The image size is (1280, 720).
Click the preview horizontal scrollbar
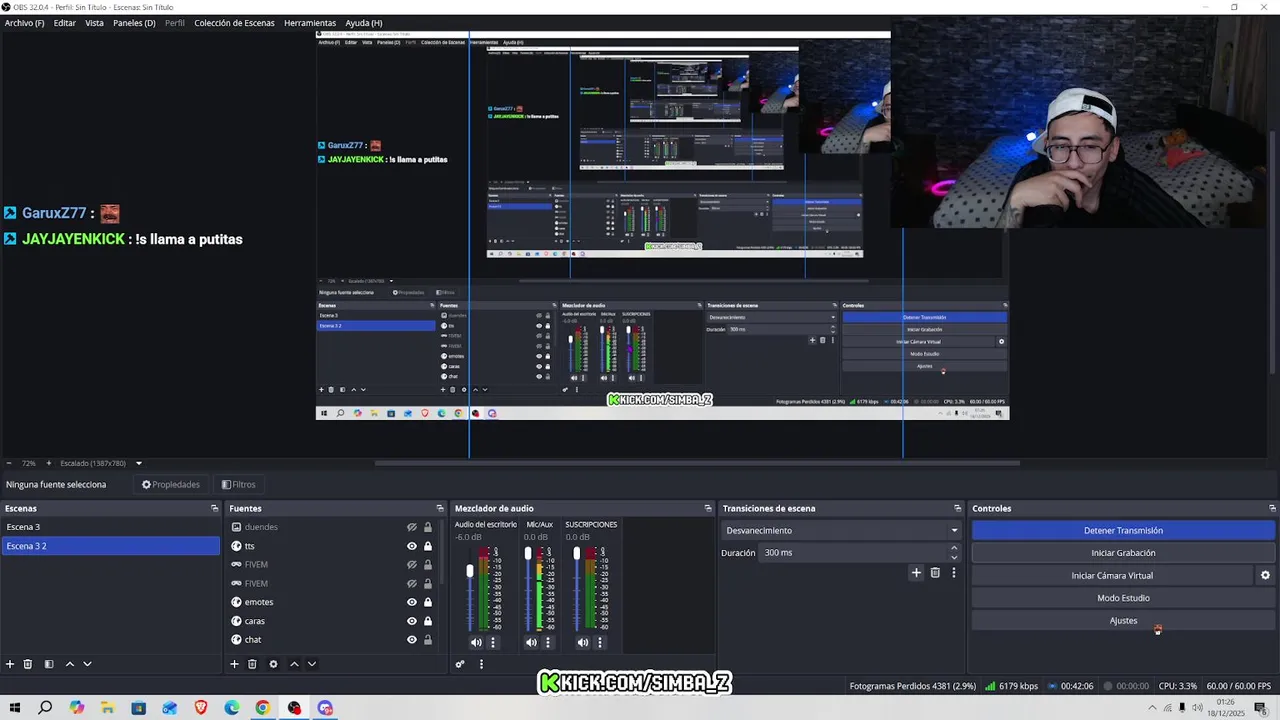(697, 463)
